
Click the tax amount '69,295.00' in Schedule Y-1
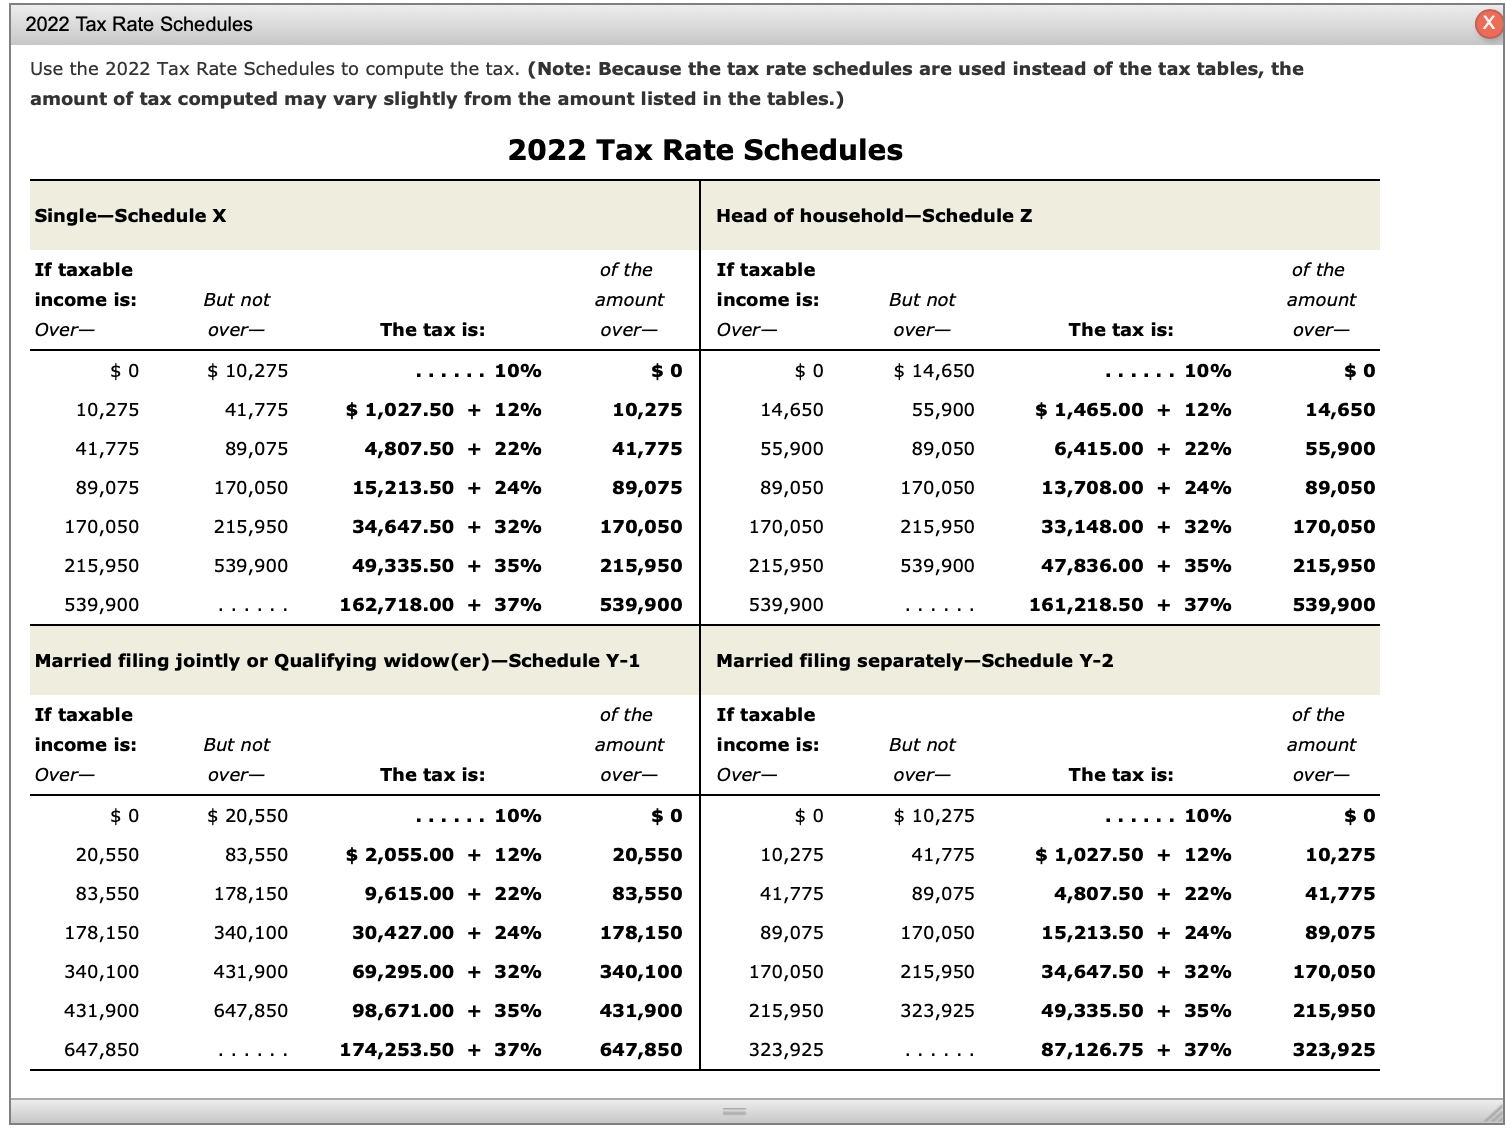[x=403, y=972]
